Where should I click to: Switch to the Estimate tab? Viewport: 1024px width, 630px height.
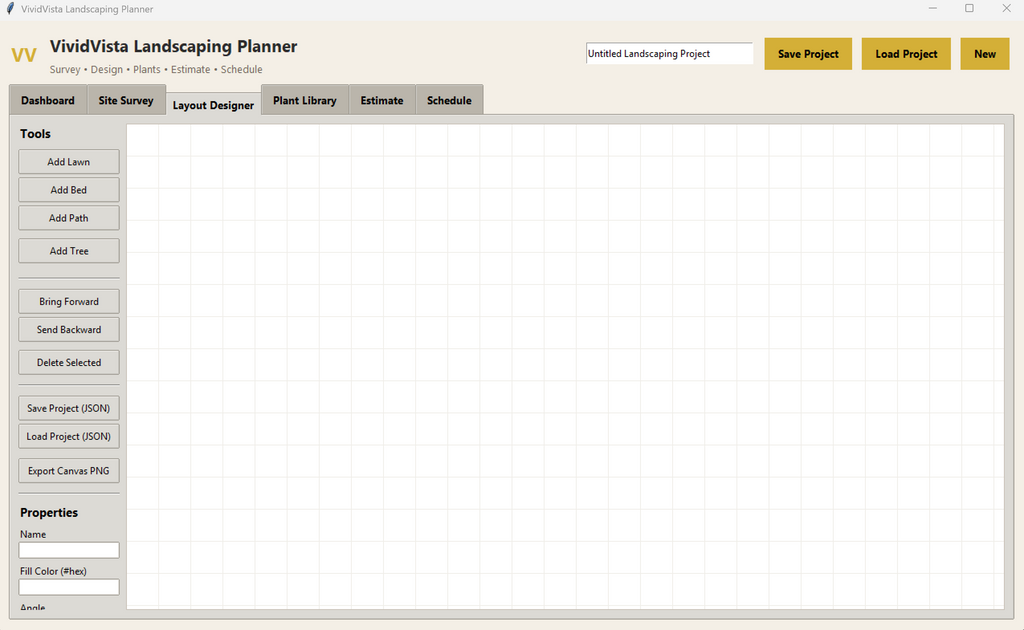(381, 100)
